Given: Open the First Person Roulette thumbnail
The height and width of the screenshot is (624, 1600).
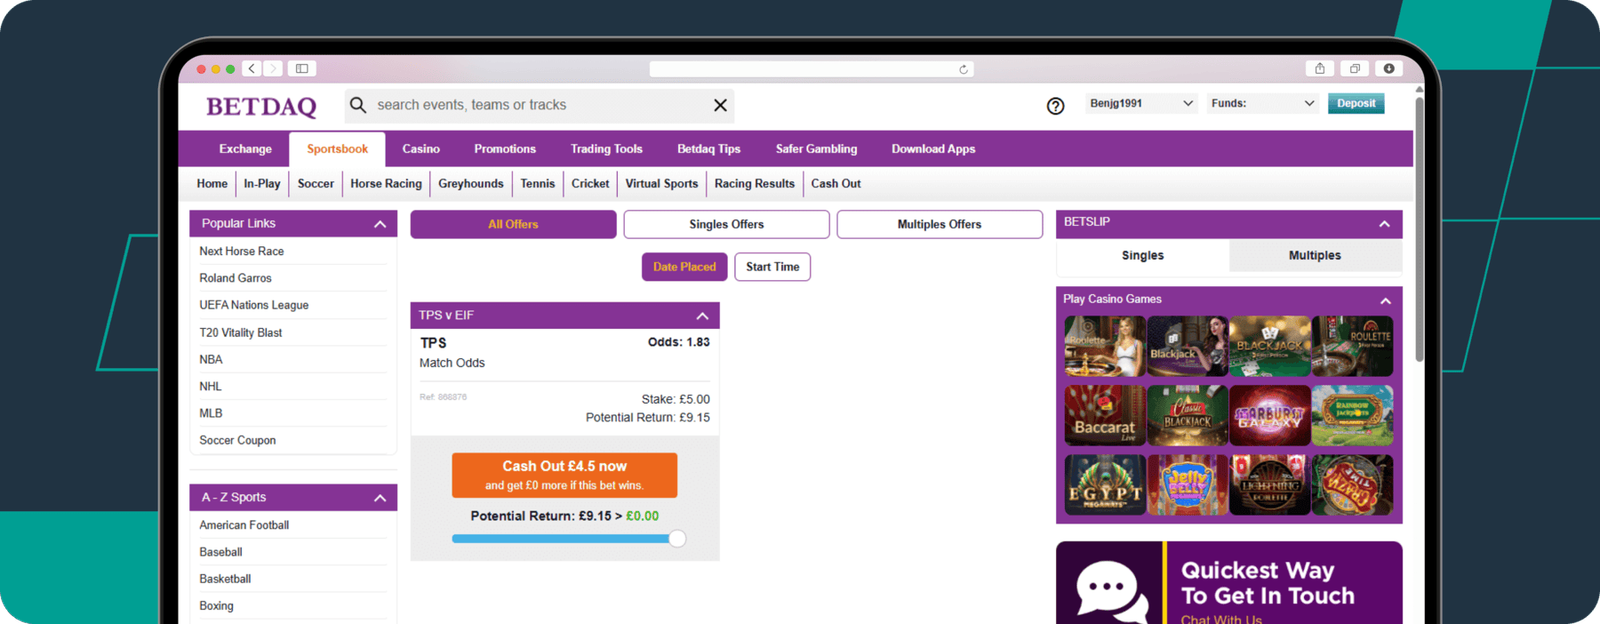Looking at the screenshot, I should click(x=1352, y=346).
